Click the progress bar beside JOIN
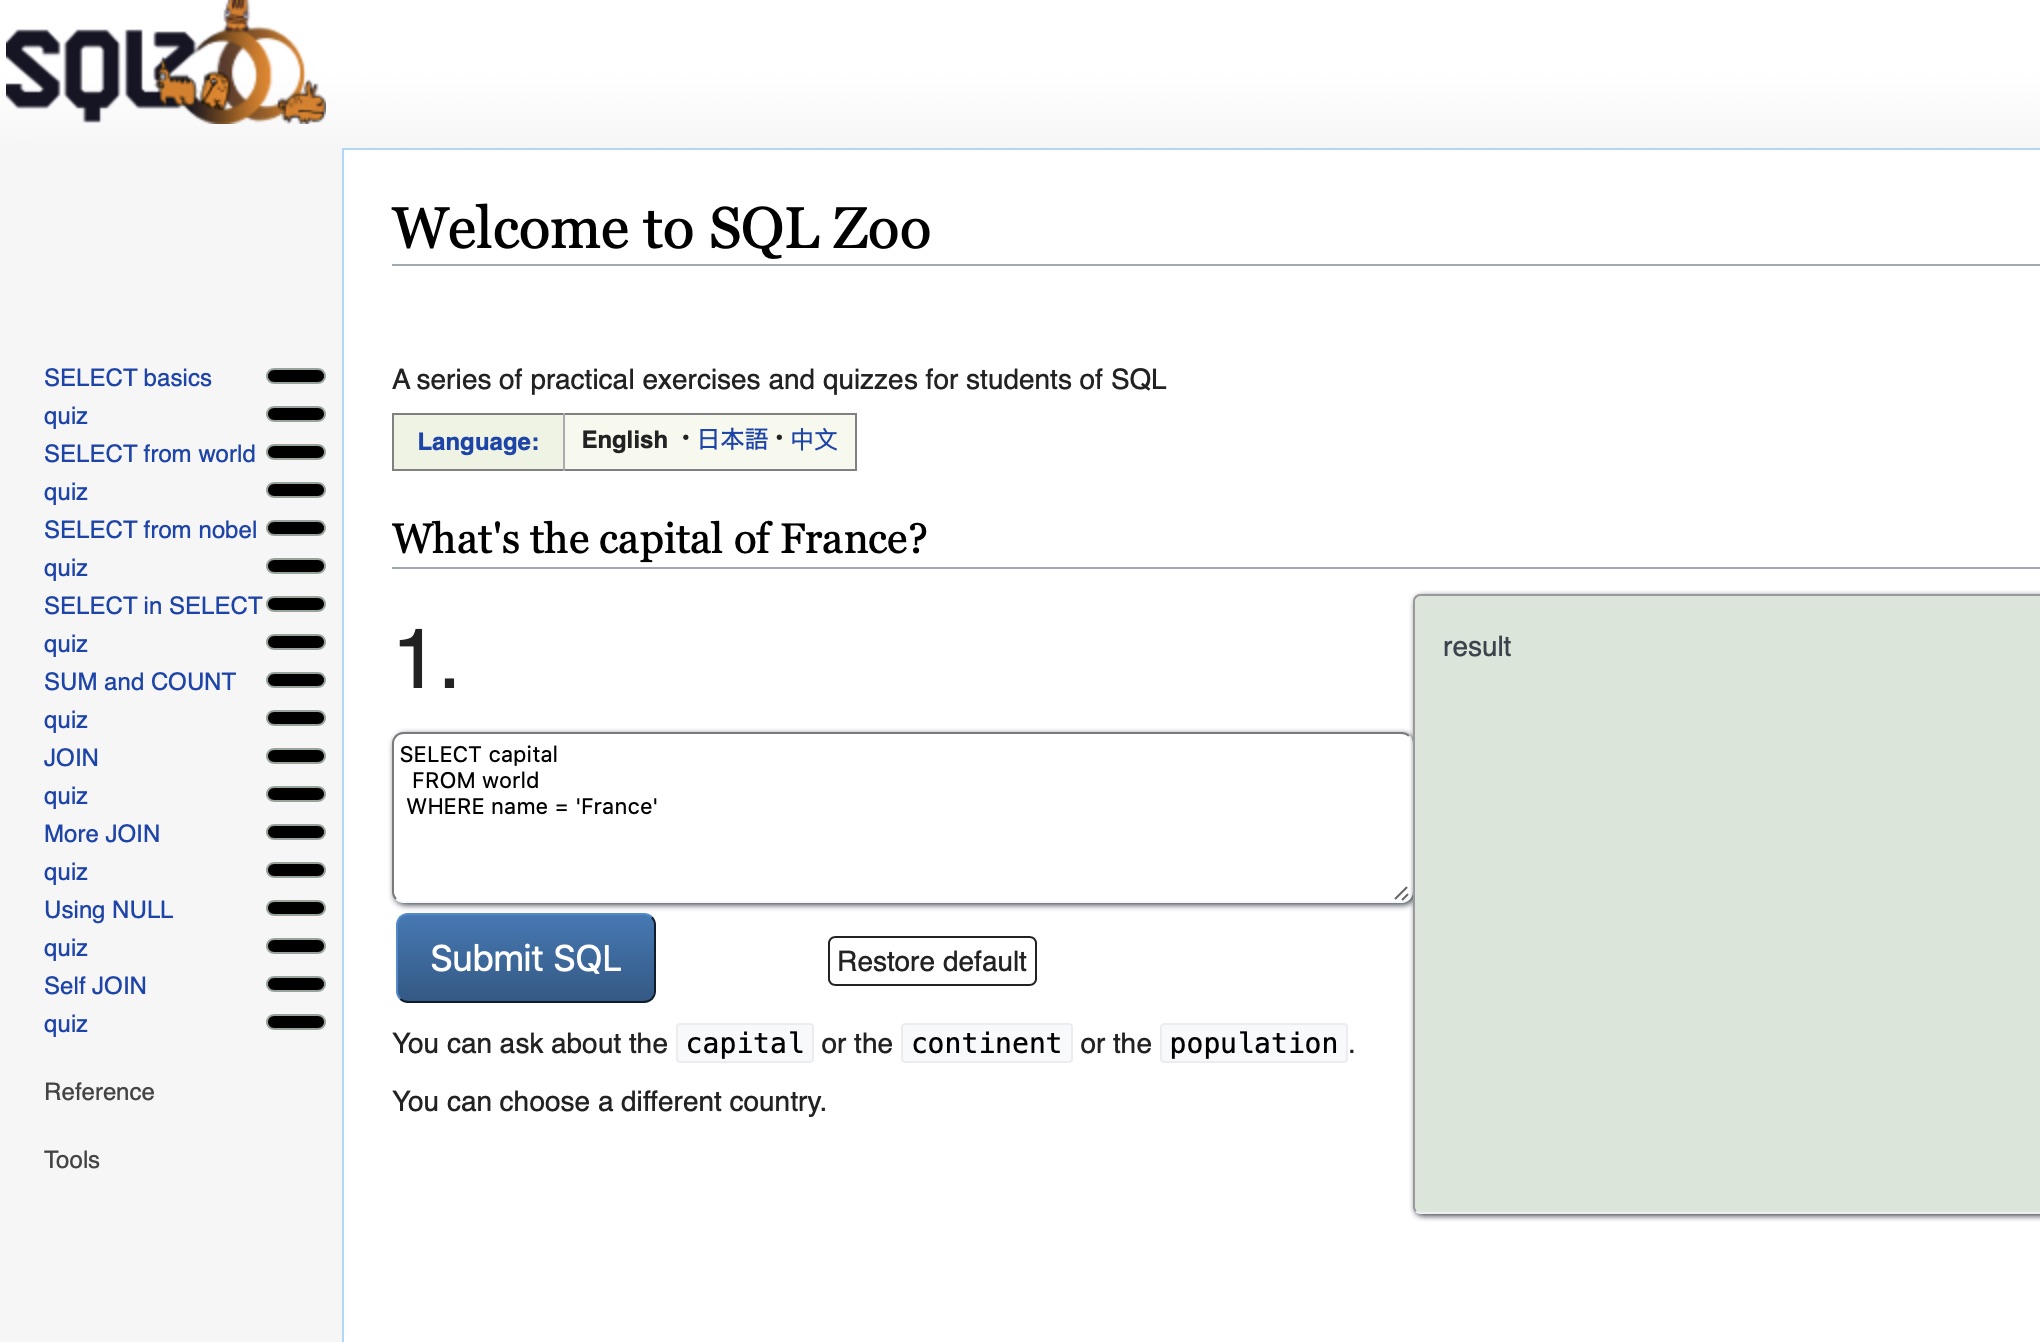The image size is (2040, 1342). click(295, 756)
